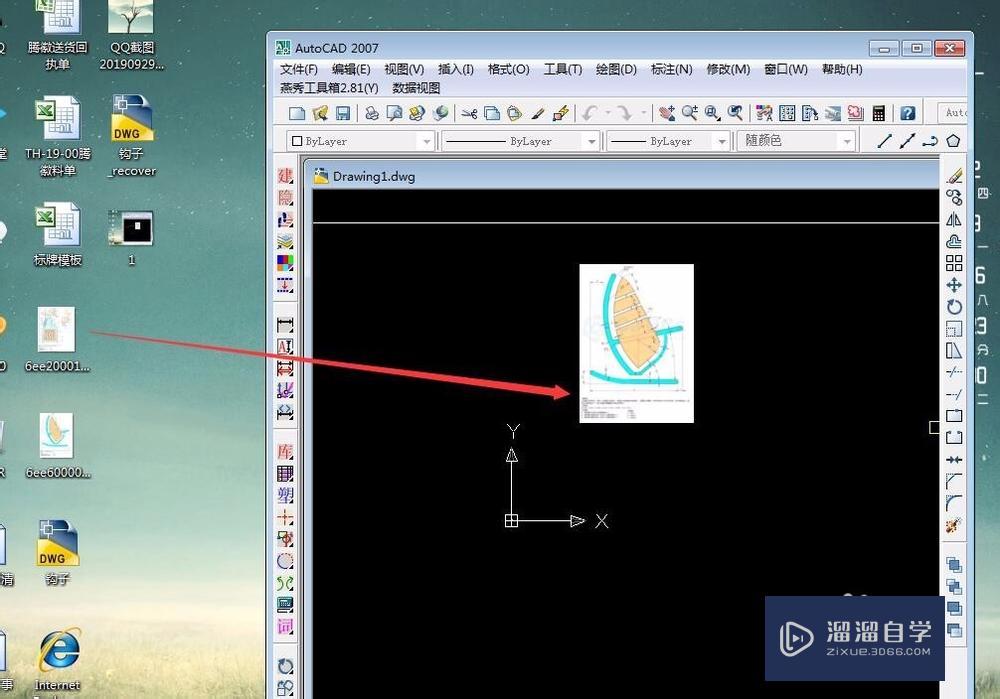Click the 词 tool icon in left toolbar
Image resolution: width=1000 pixels, height=699 pixels.
click(x=285, y=626)
